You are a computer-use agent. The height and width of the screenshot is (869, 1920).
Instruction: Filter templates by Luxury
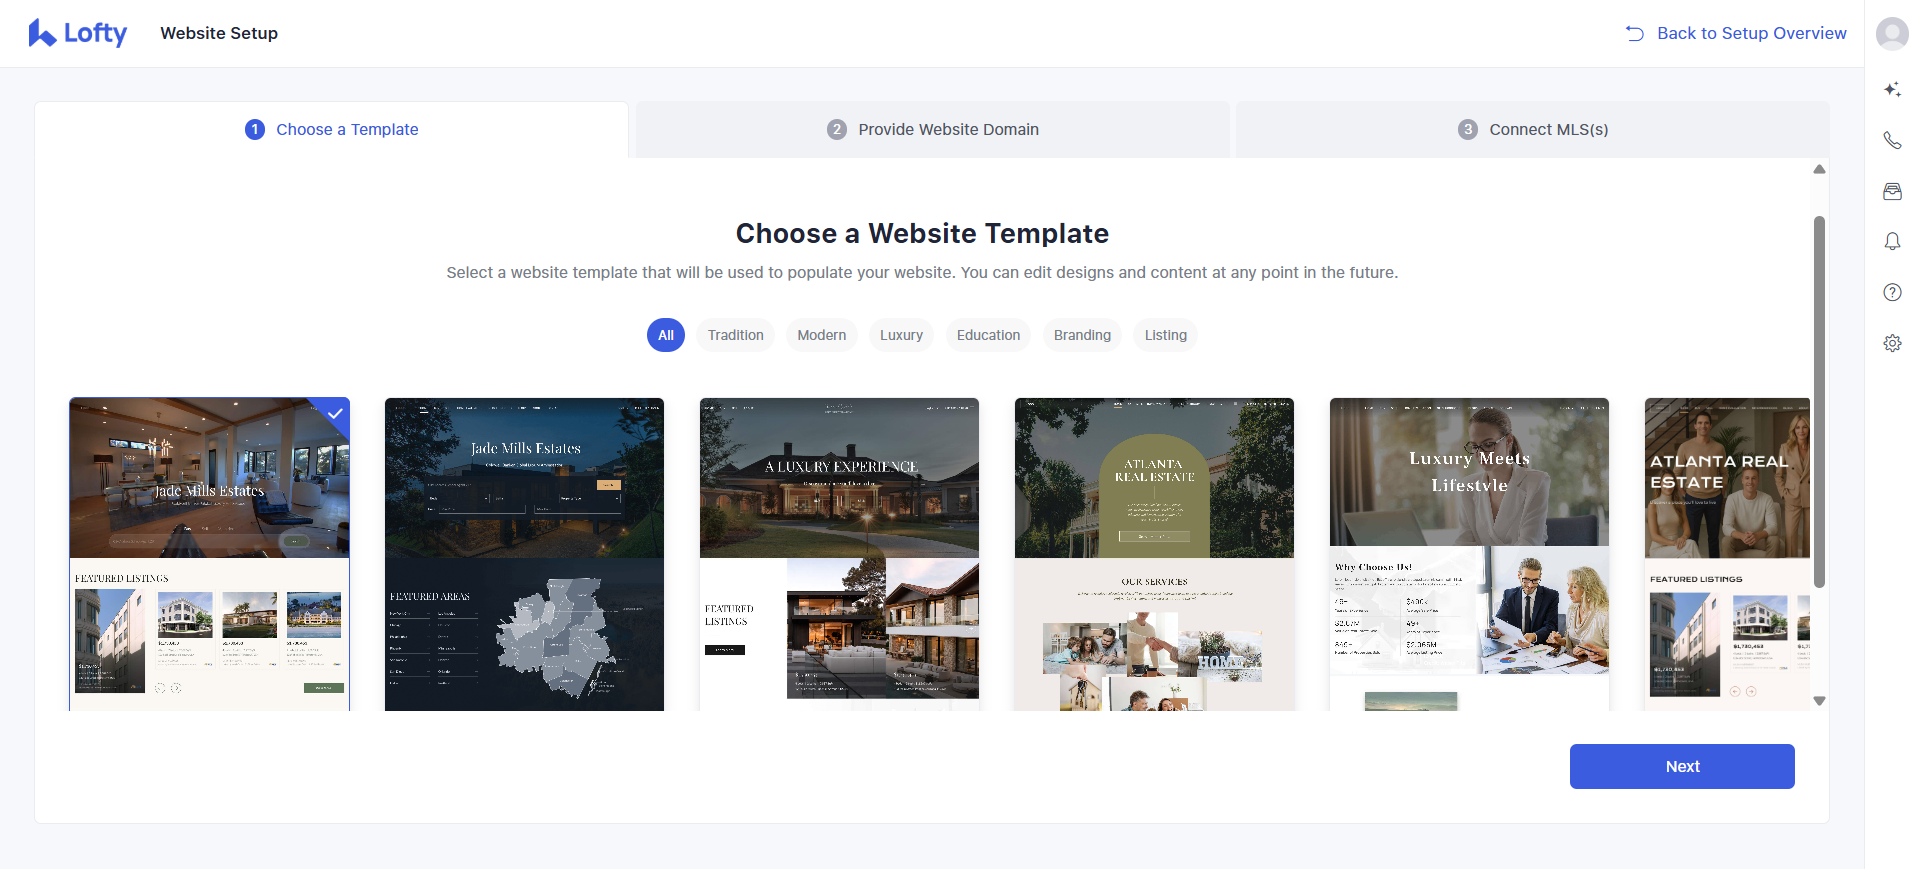click(x=901, y=336)
